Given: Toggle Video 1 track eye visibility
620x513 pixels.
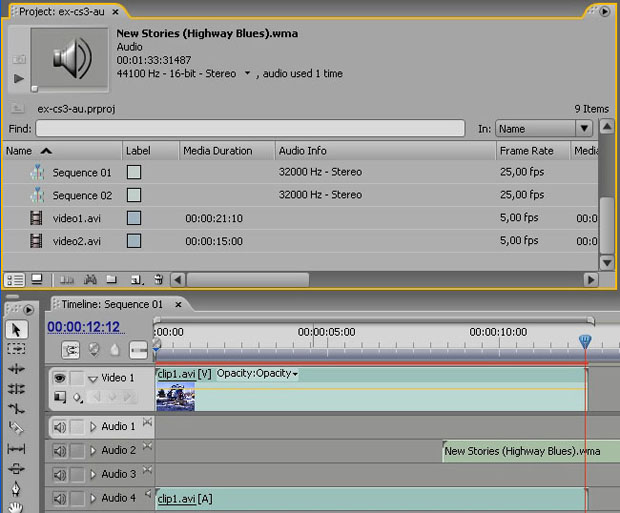Looking at the screenshot, I should pyautogui.click(x=60, y=378).
